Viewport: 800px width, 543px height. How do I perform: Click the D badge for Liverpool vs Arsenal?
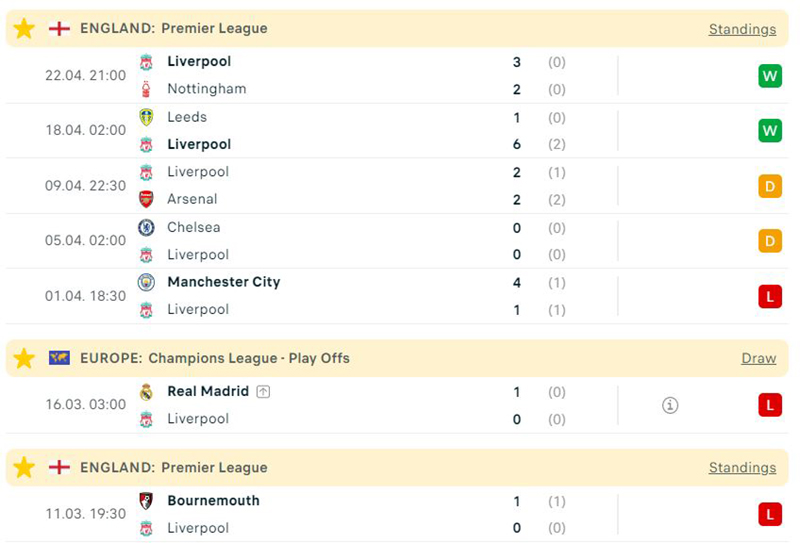tap(769, 185)
